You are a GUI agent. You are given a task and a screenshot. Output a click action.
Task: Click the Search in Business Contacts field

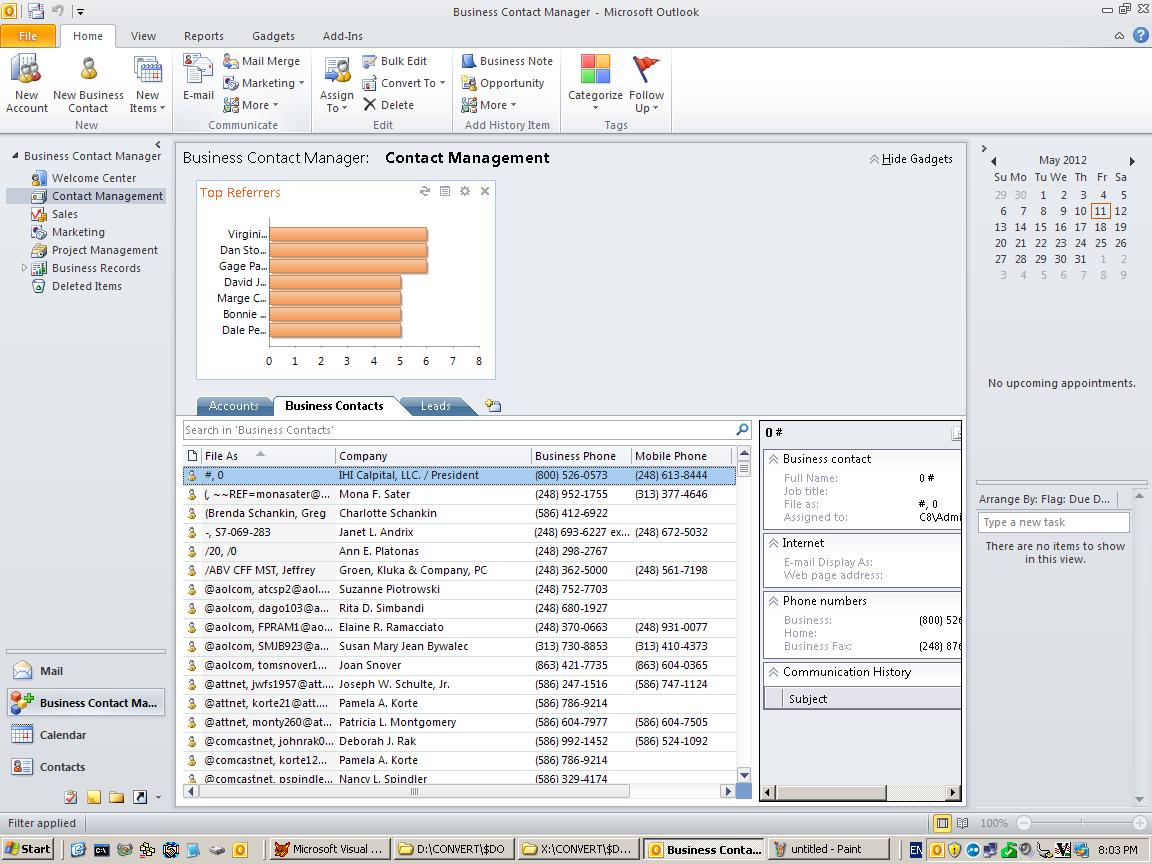pos(458,430)
